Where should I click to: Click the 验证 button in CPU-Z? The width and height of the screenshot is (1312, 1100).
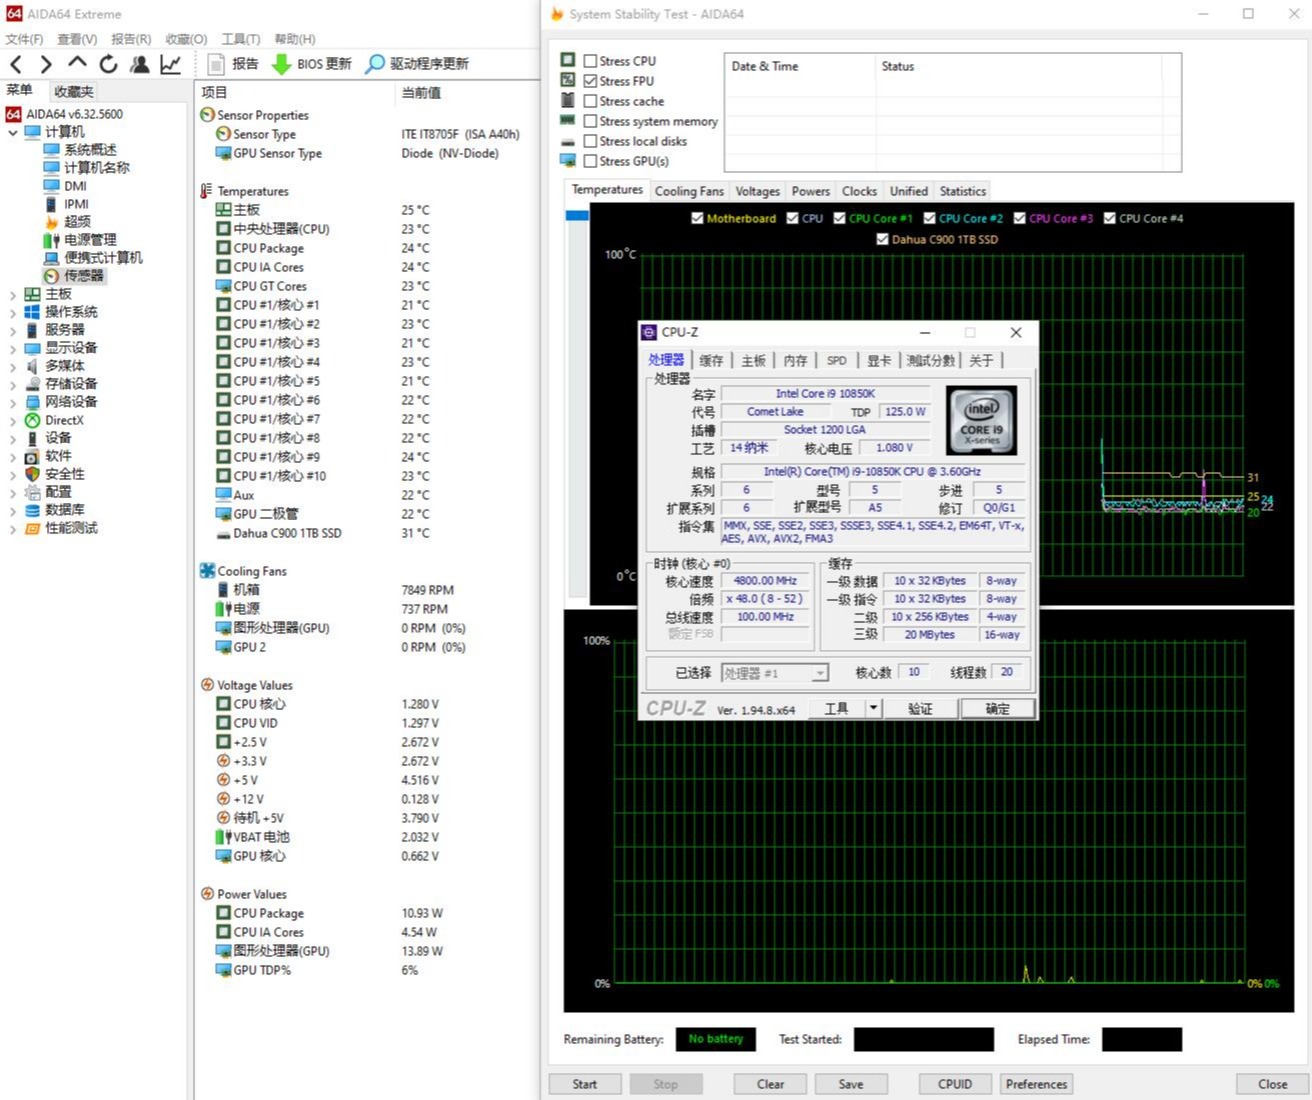pyautogui.click(x=919, y=709)
